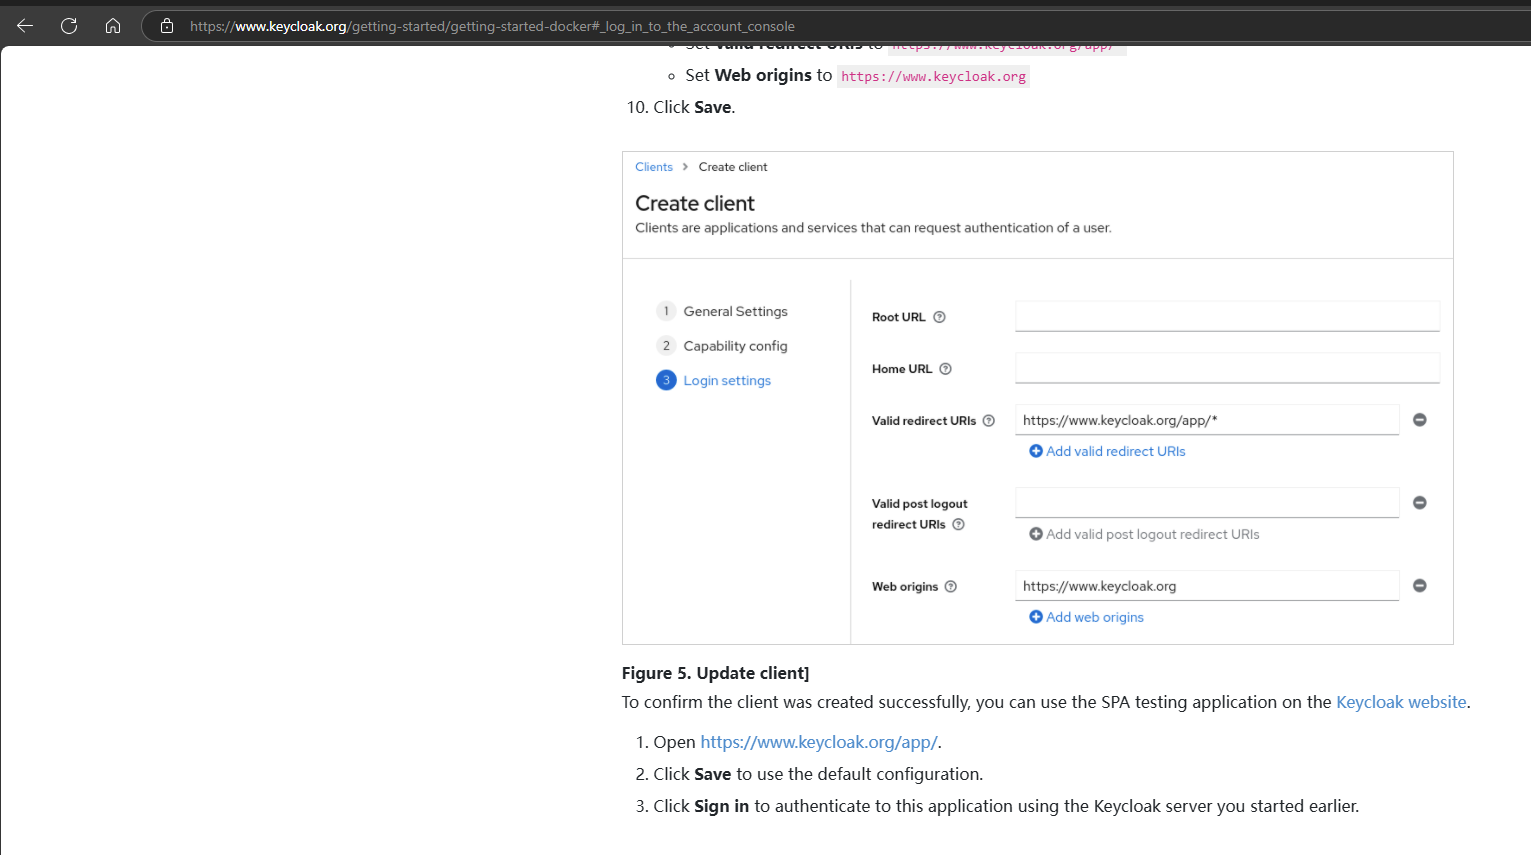Click Root URL help icon
This screenshot has height=855, width=1531.
pyautogui.click(x=939, y=317)
